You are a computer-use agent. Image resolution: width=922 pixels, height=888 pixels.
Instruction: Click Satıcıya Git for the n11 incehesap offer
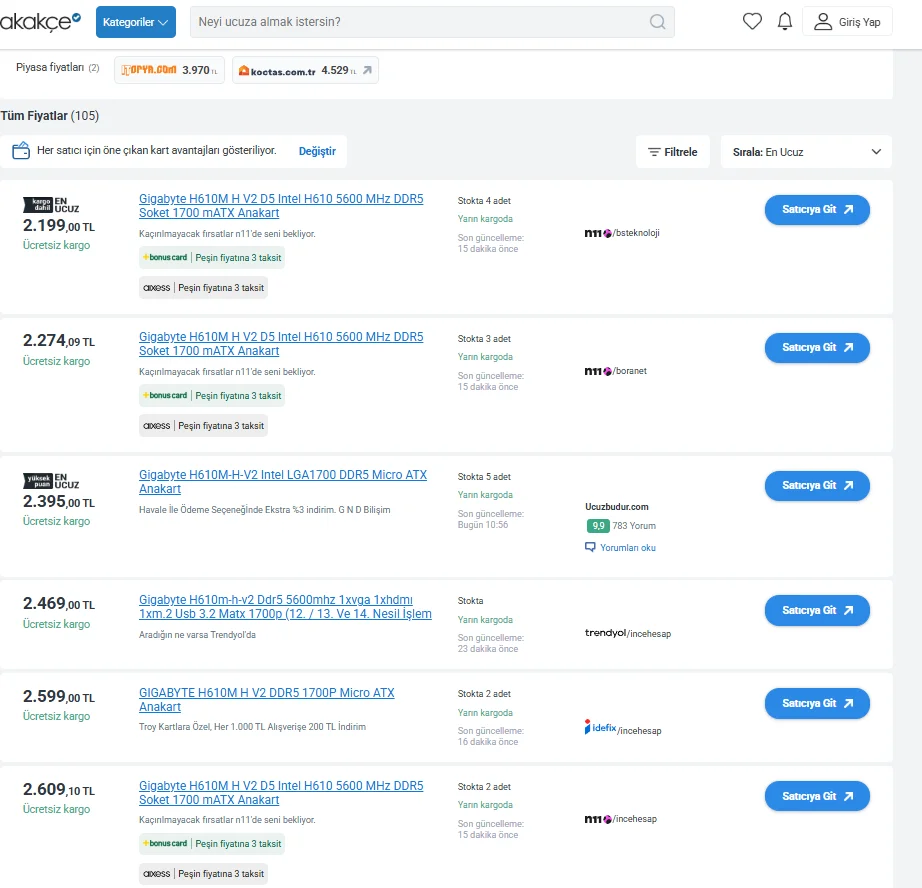817,796
